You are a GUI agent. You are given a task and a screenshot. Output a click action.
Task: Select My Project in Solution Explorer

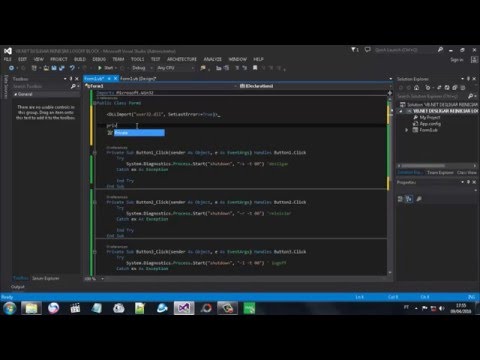[x=430, y=117]
